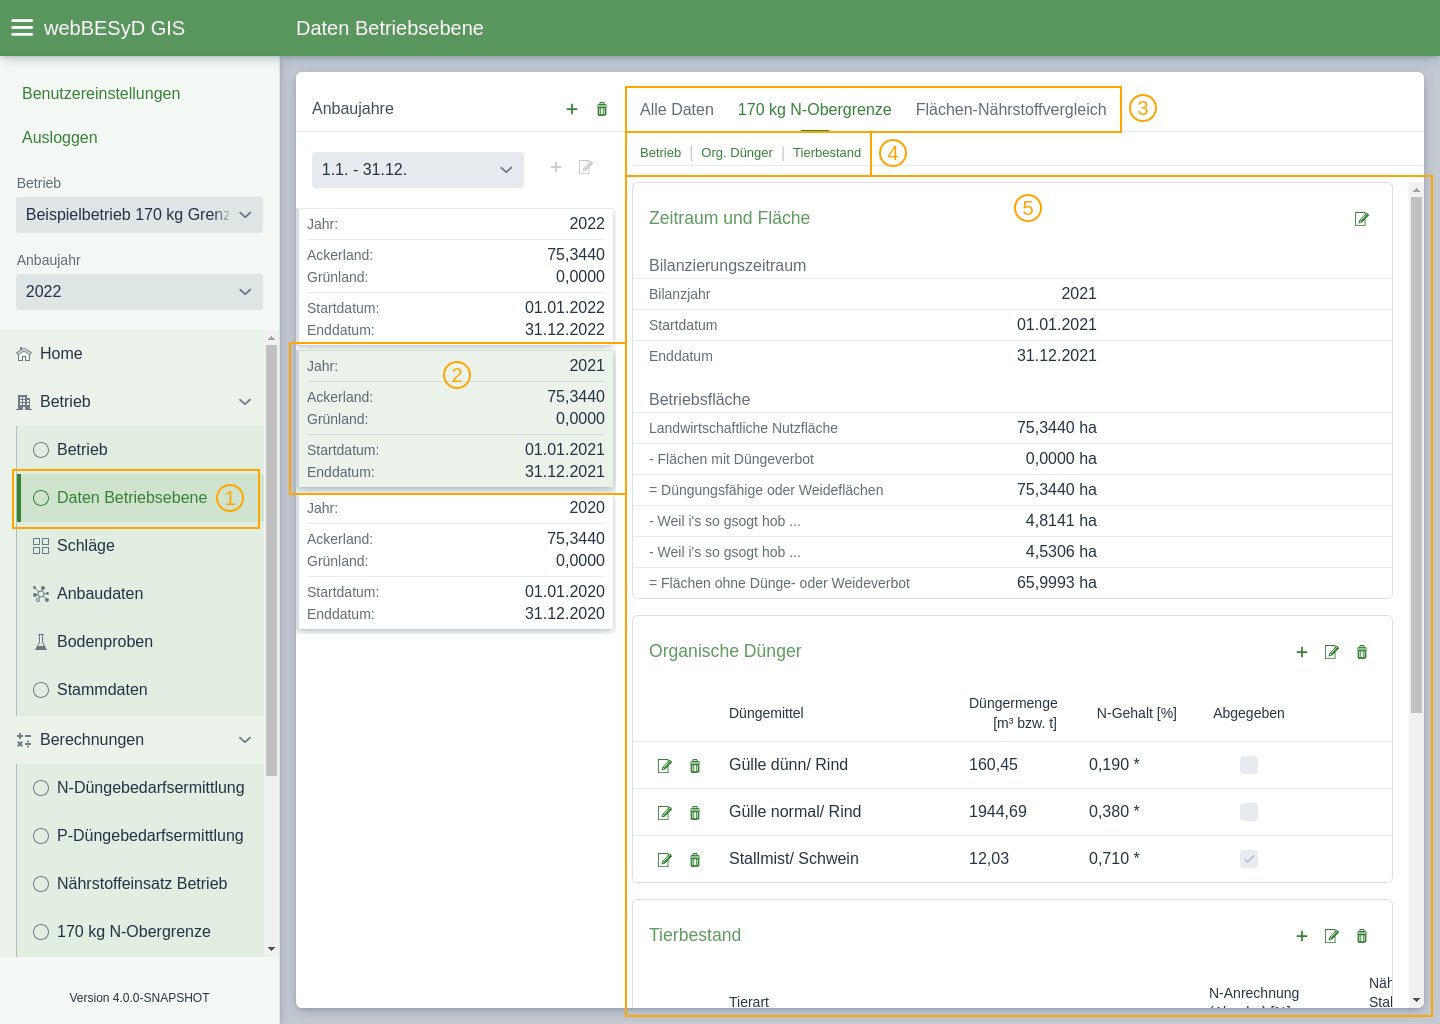Open the Betrieb selection dropdown
This screenshot has height=1024, width=1440.
coord(139,215)
